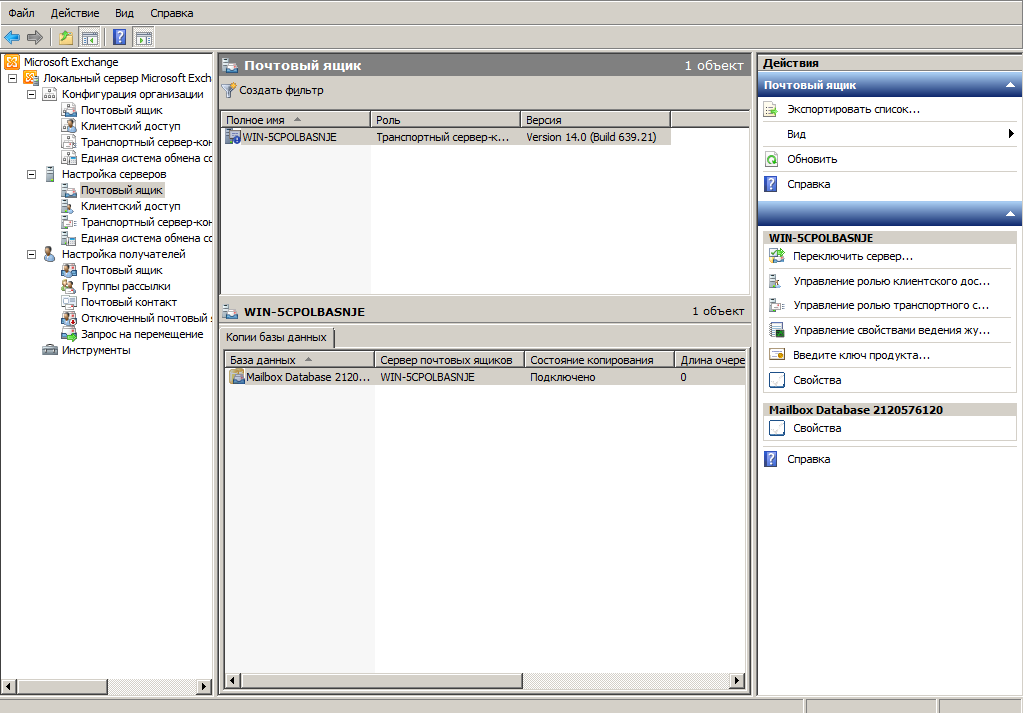
Task: Select Почтовый ящик under Настройка получателей
Action: tap(121, 270)
